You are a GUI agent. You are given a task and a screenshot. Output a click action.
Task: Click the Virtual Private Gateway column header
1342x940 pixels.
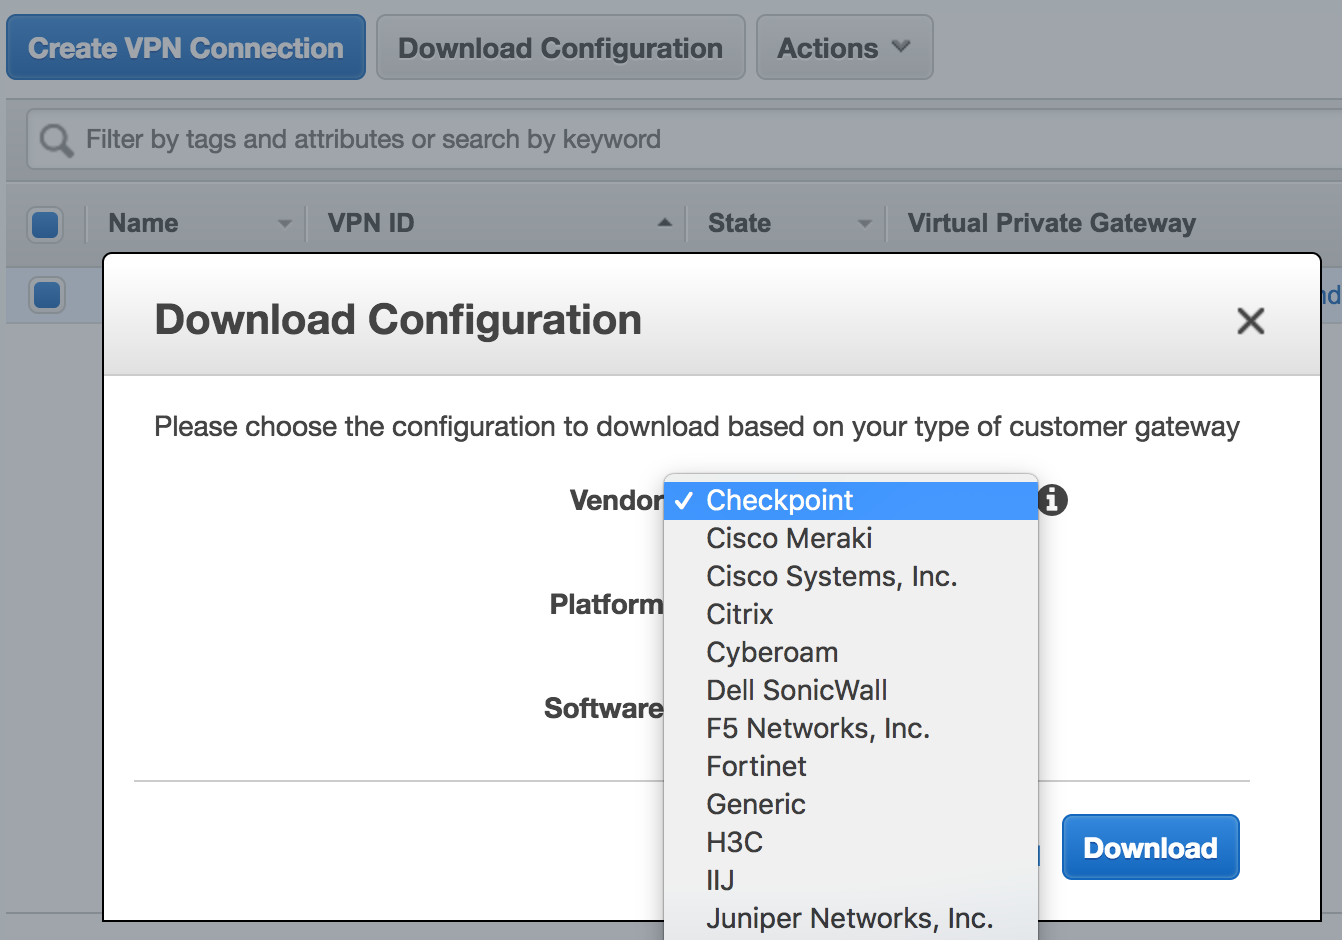[x=1051, y=223]
